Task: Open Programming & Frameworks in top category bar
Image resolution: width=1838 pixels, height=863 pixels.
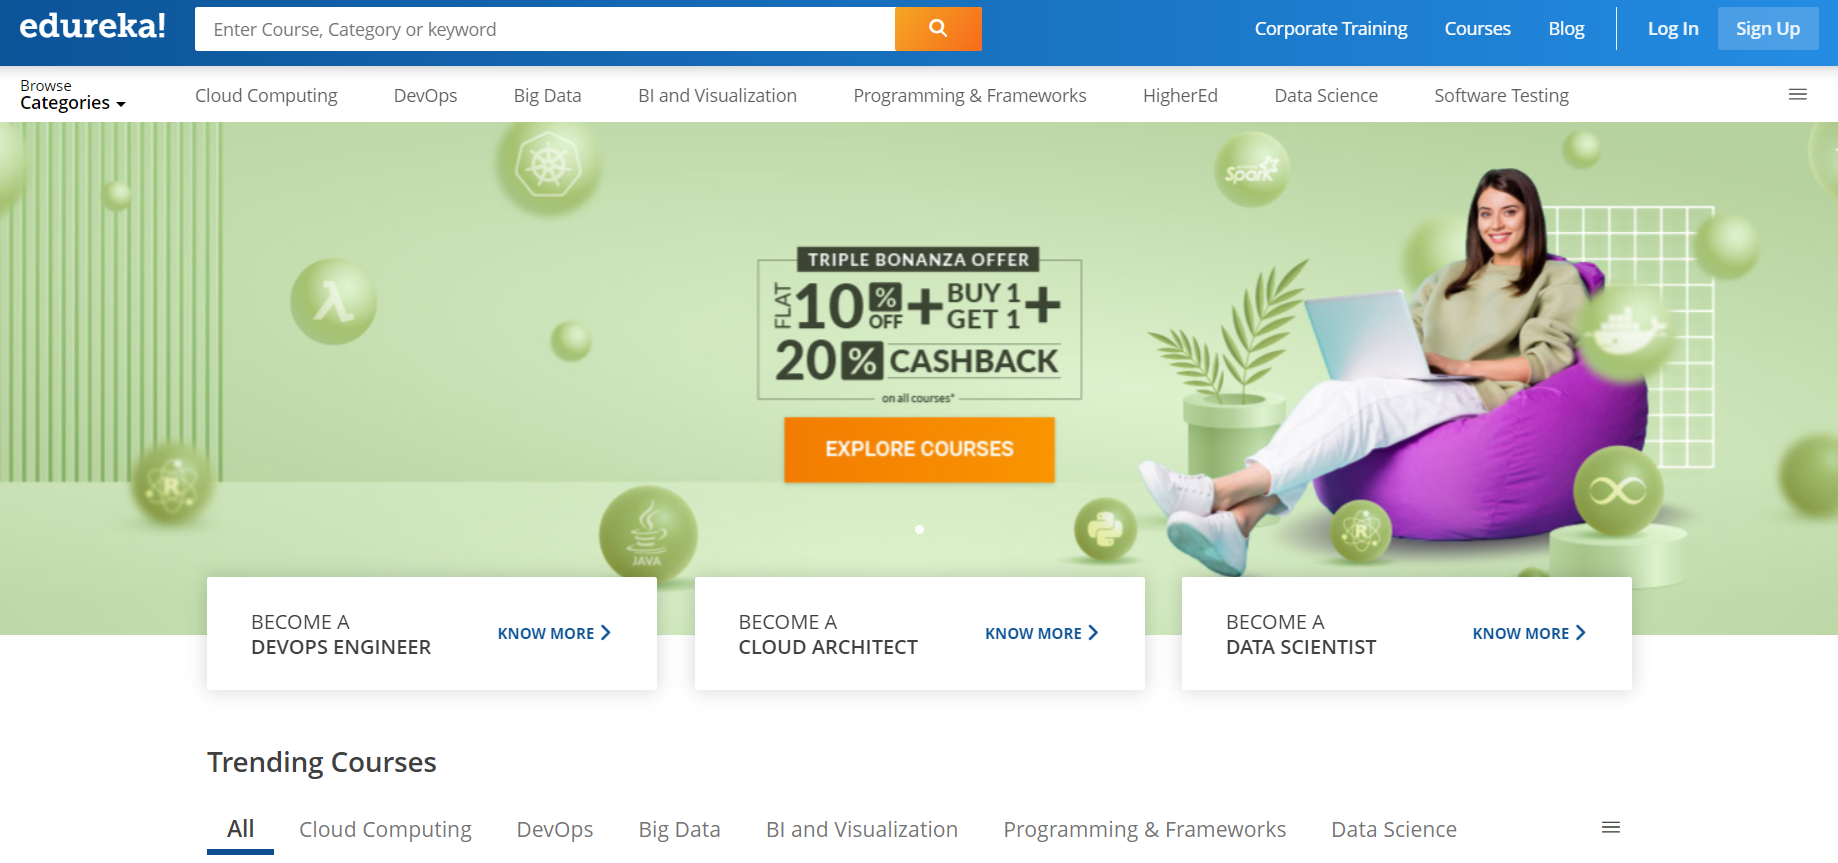Action: coord(969,96)
